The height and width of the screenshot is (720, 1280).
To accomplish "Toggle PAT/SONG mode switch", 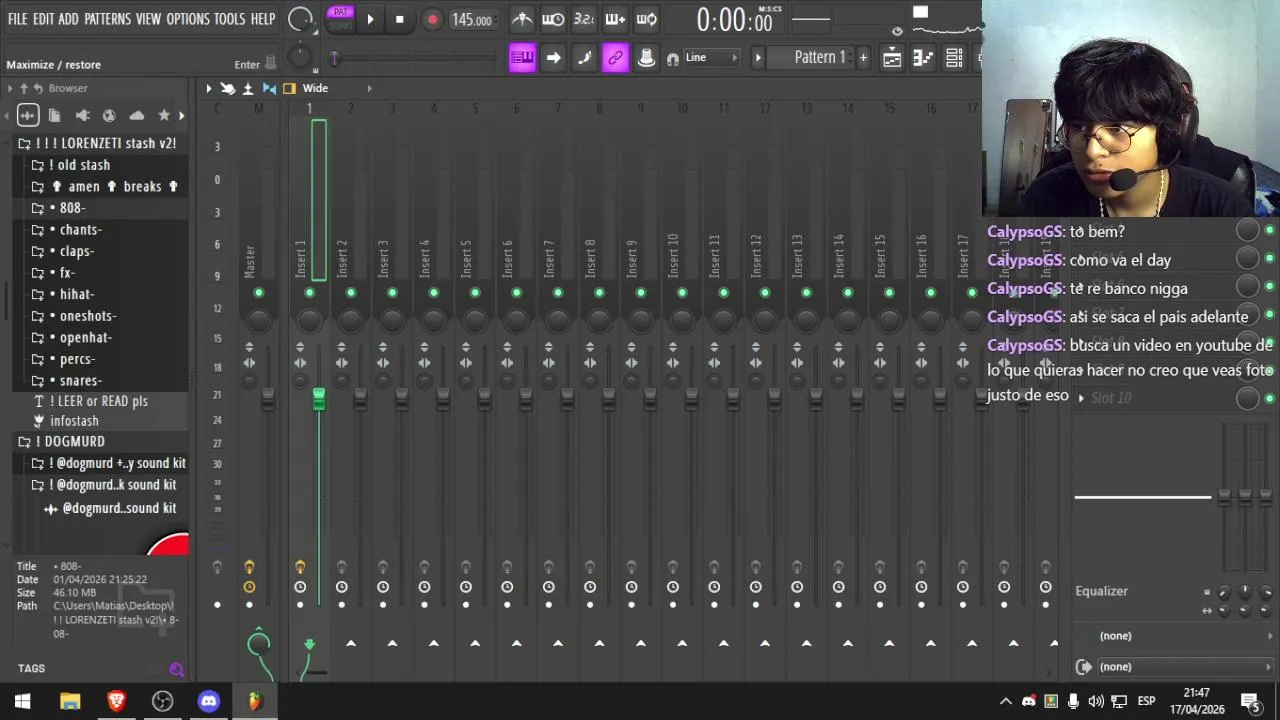I will (x=341, y=18).
